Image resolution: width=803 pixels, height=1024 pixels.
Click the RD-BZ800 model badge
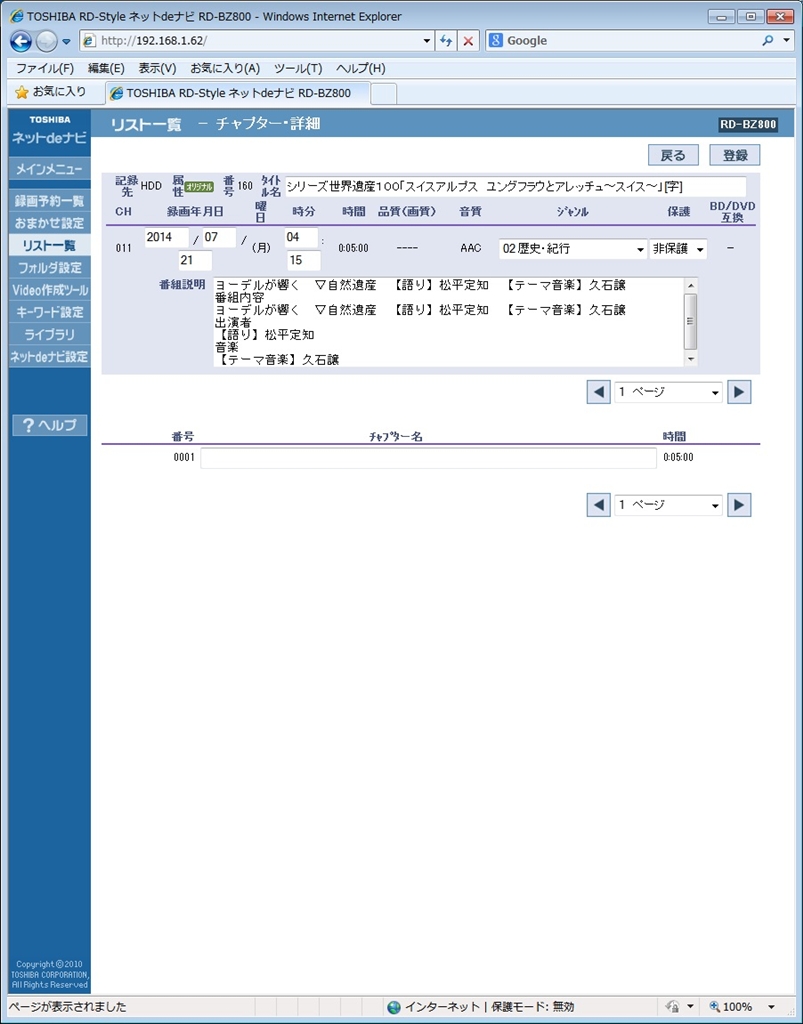[748, 124]
